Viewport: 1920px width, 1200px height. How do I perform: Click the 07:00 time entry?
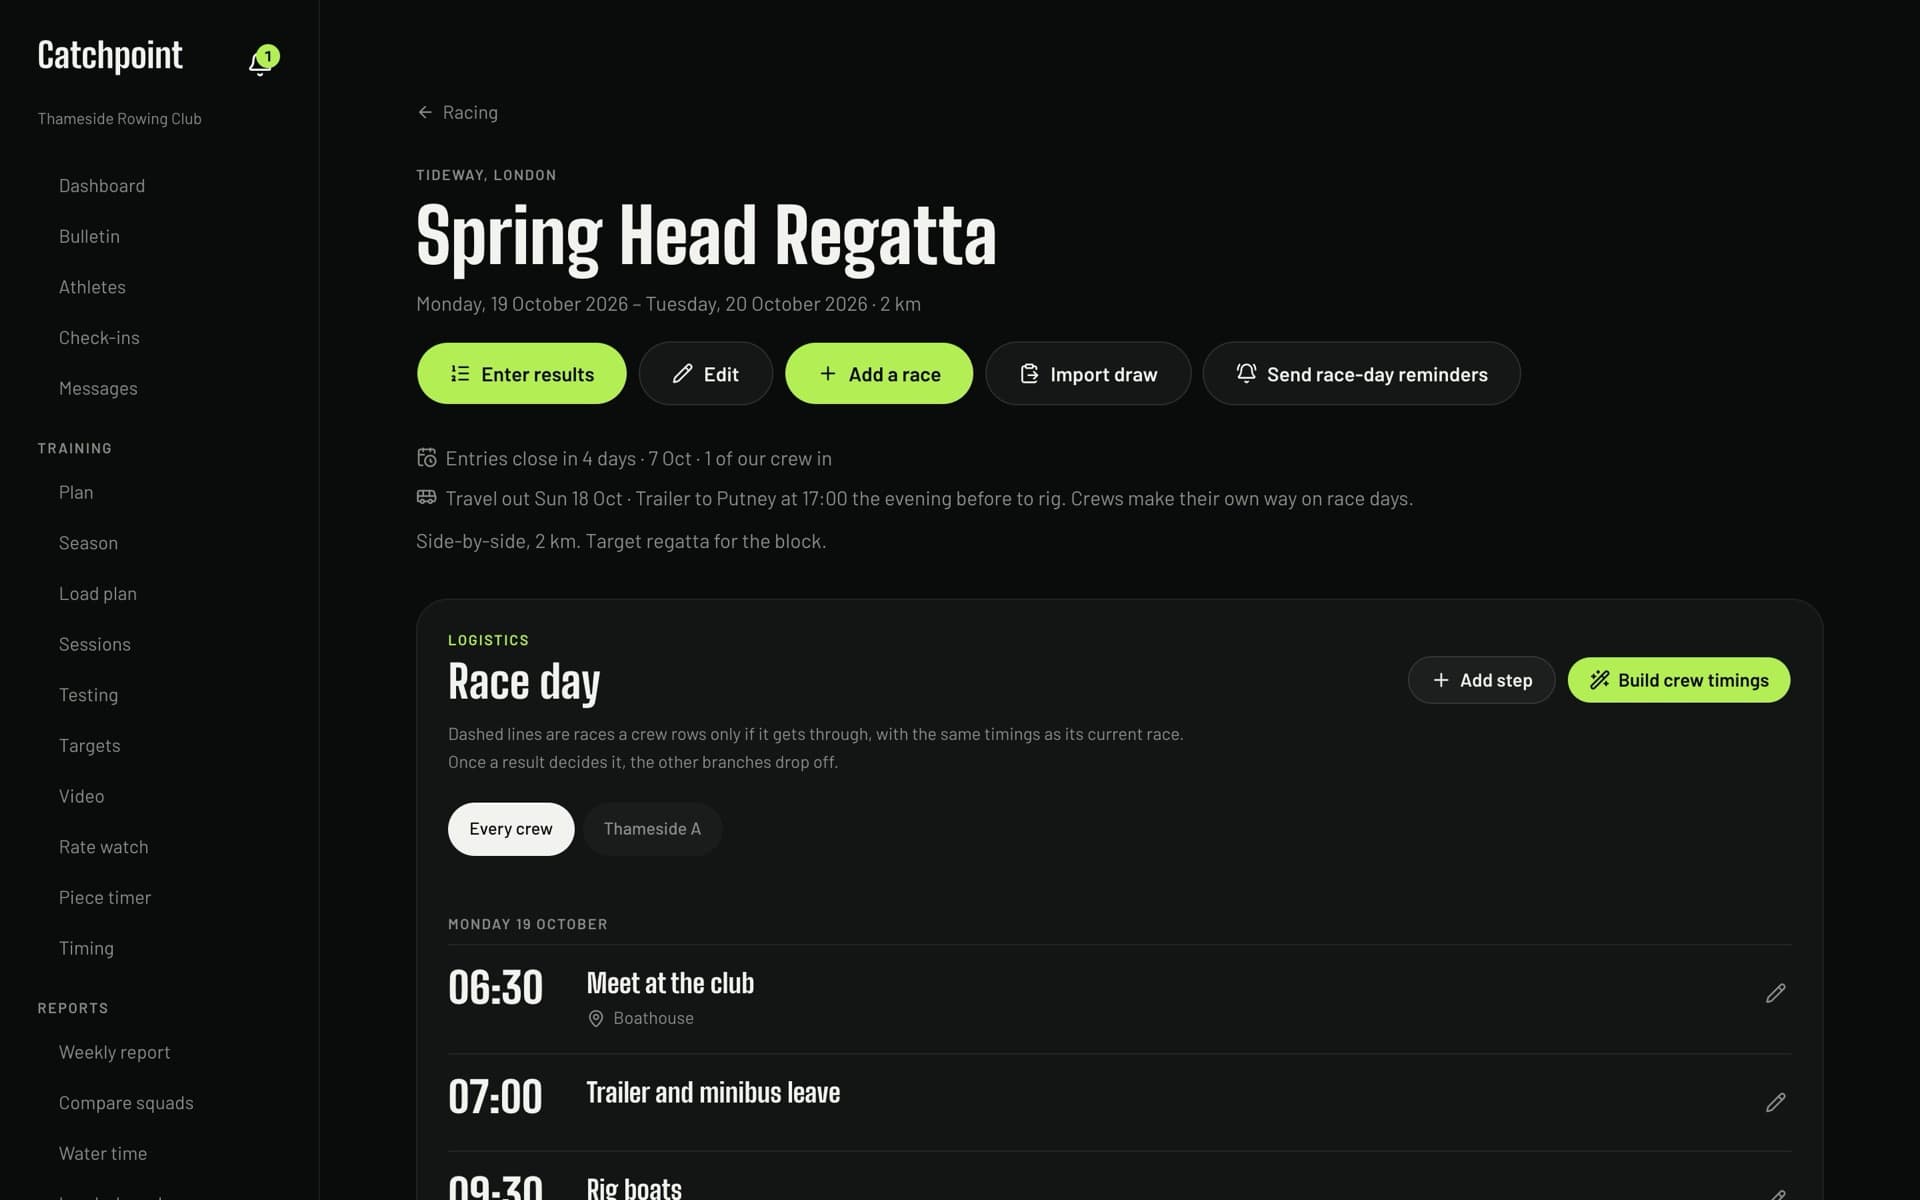[495, 1097]
